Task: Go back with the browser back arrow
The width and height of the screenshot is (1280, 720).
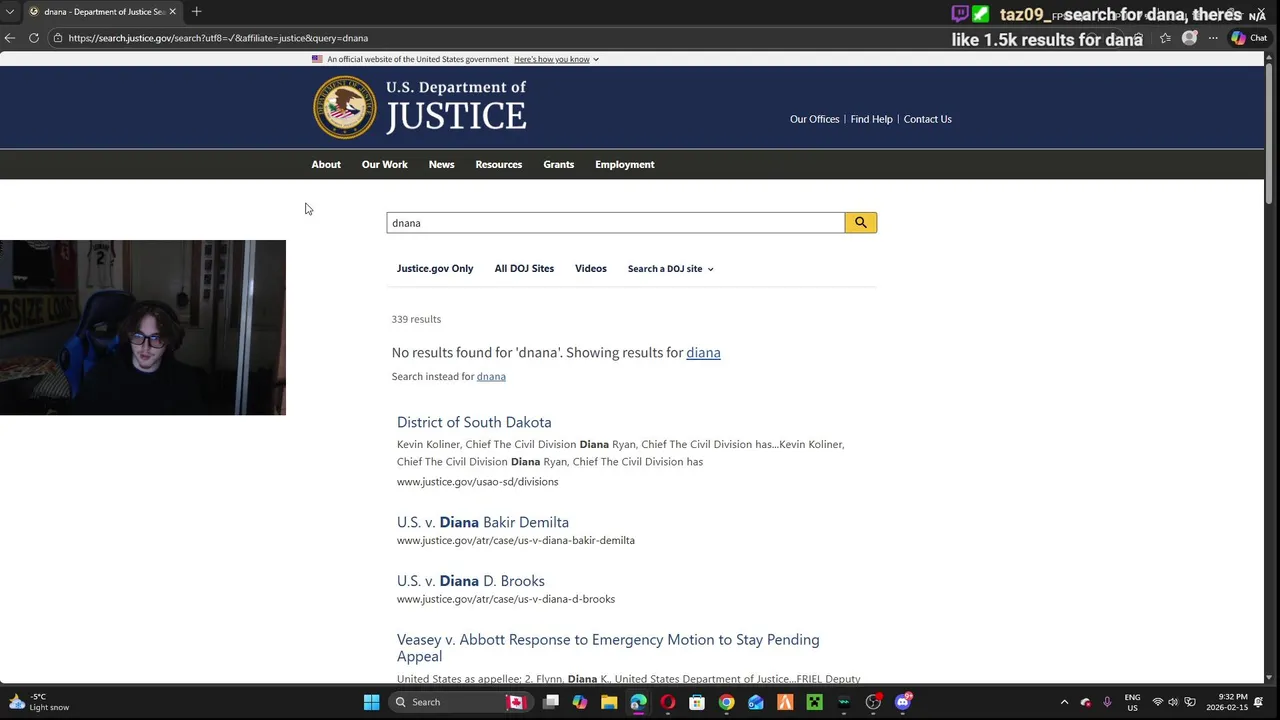Action: (10, 38)
